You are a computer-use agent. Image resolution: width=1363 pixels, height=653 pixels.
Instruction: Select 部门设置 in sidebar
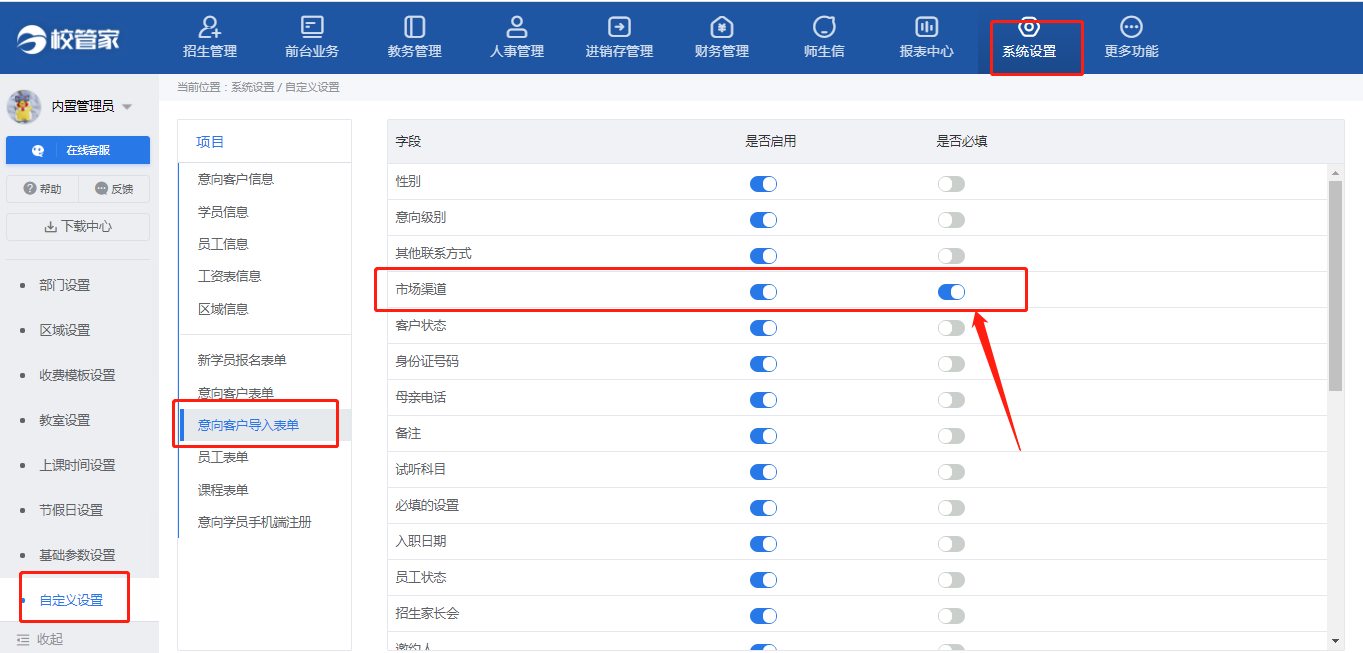[65, 285]
